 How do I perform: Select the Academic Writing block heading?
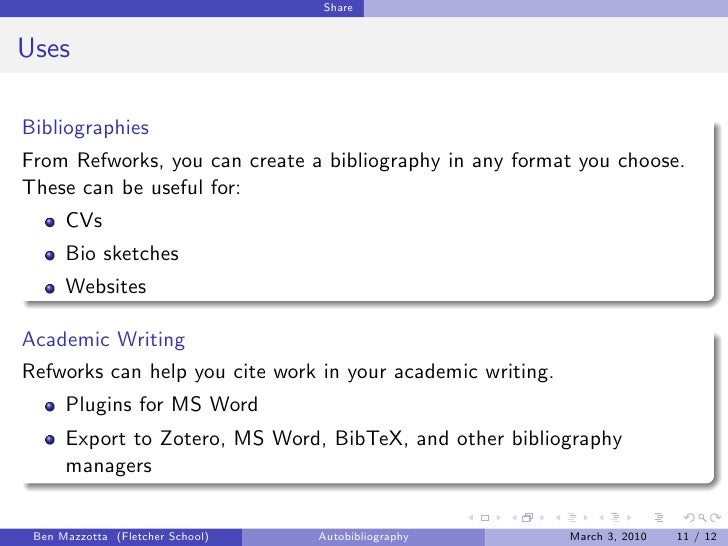[x=104, y=340]
